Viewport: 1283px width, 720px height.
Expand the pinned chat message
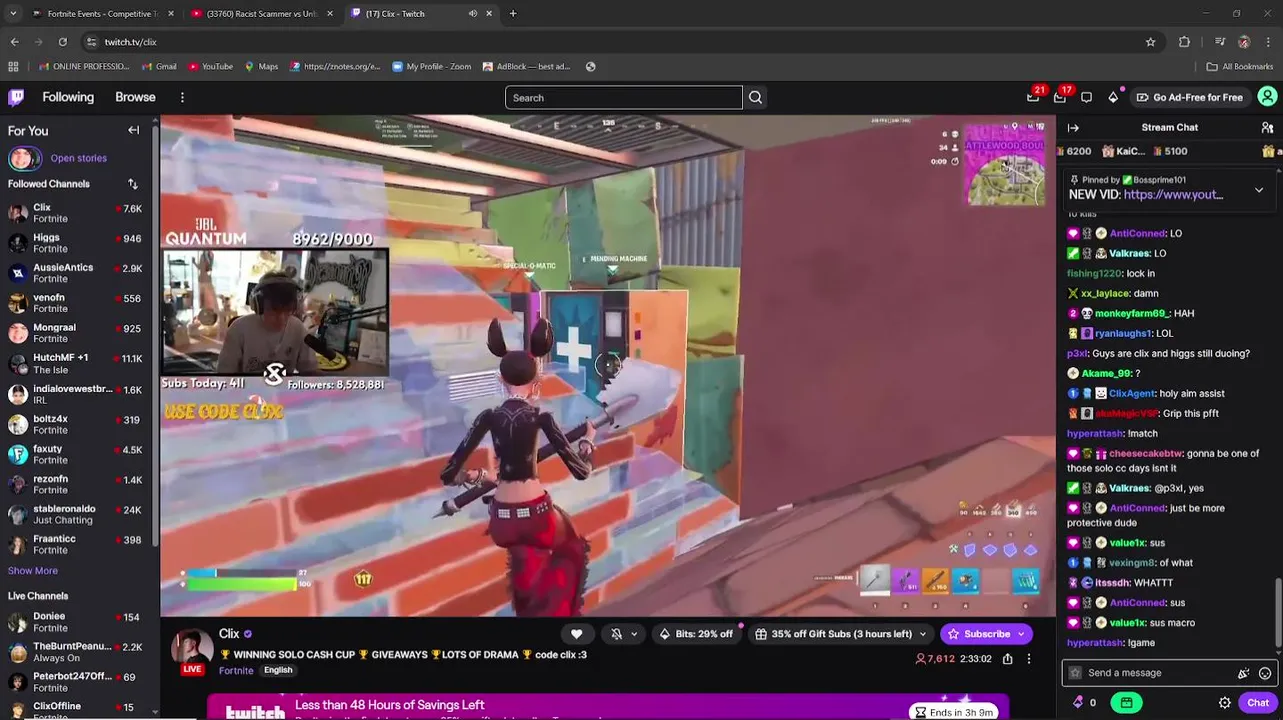point(1259,190)
